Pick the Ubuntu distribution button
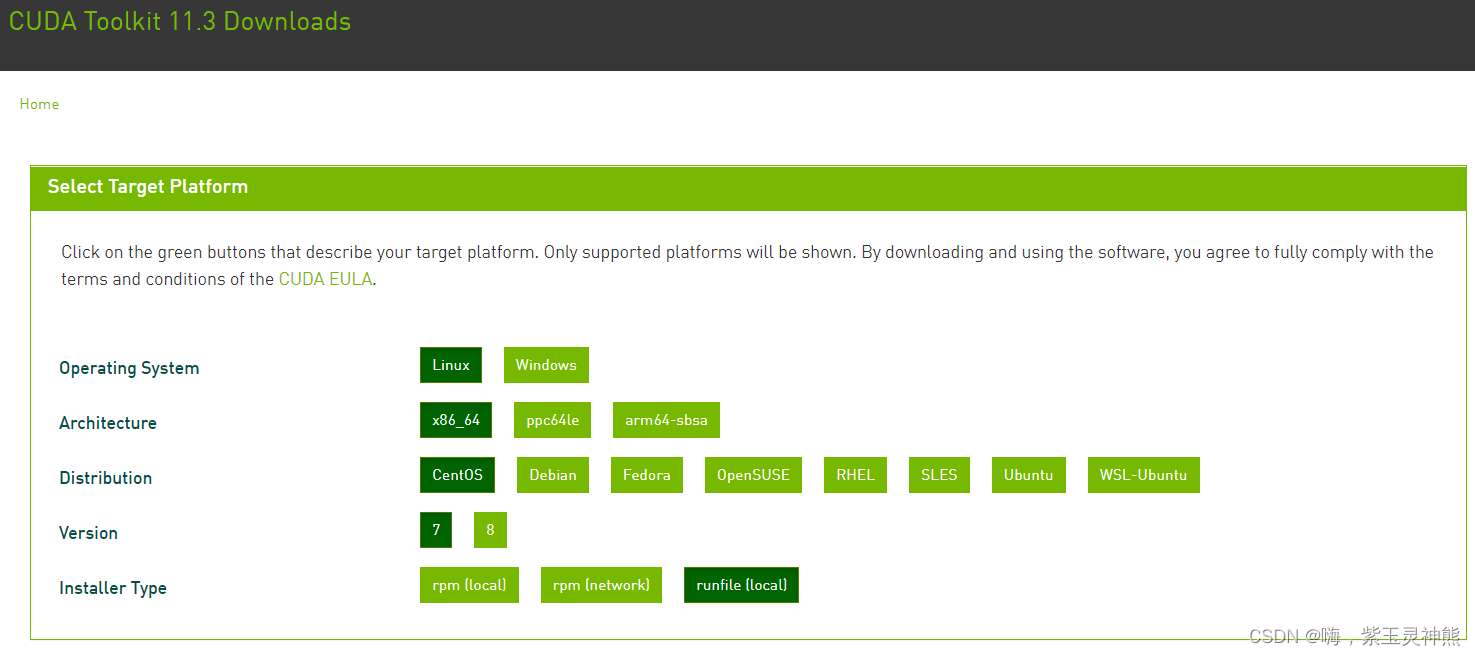The image size is (1475, 656). [1029, 475]
